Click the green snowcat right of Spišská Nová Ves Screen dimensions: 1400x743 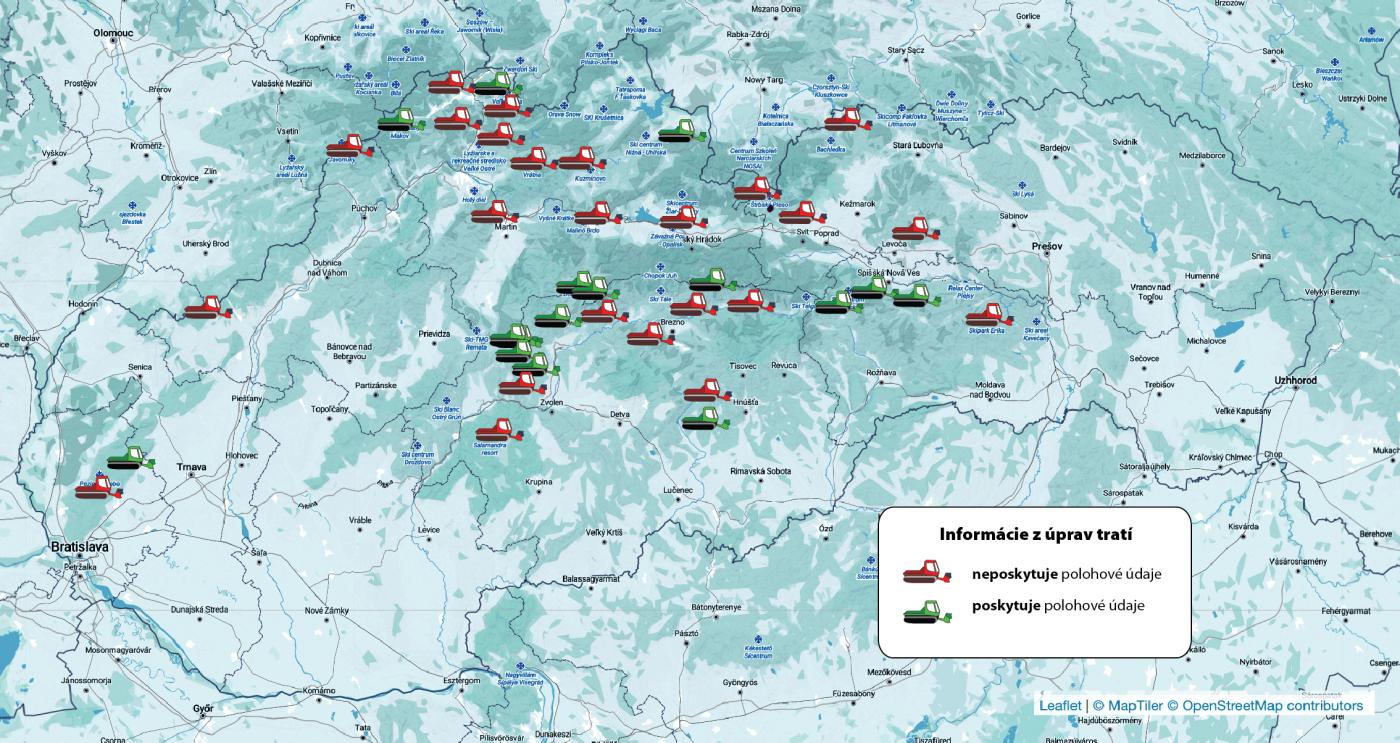[x=915, y=296]
